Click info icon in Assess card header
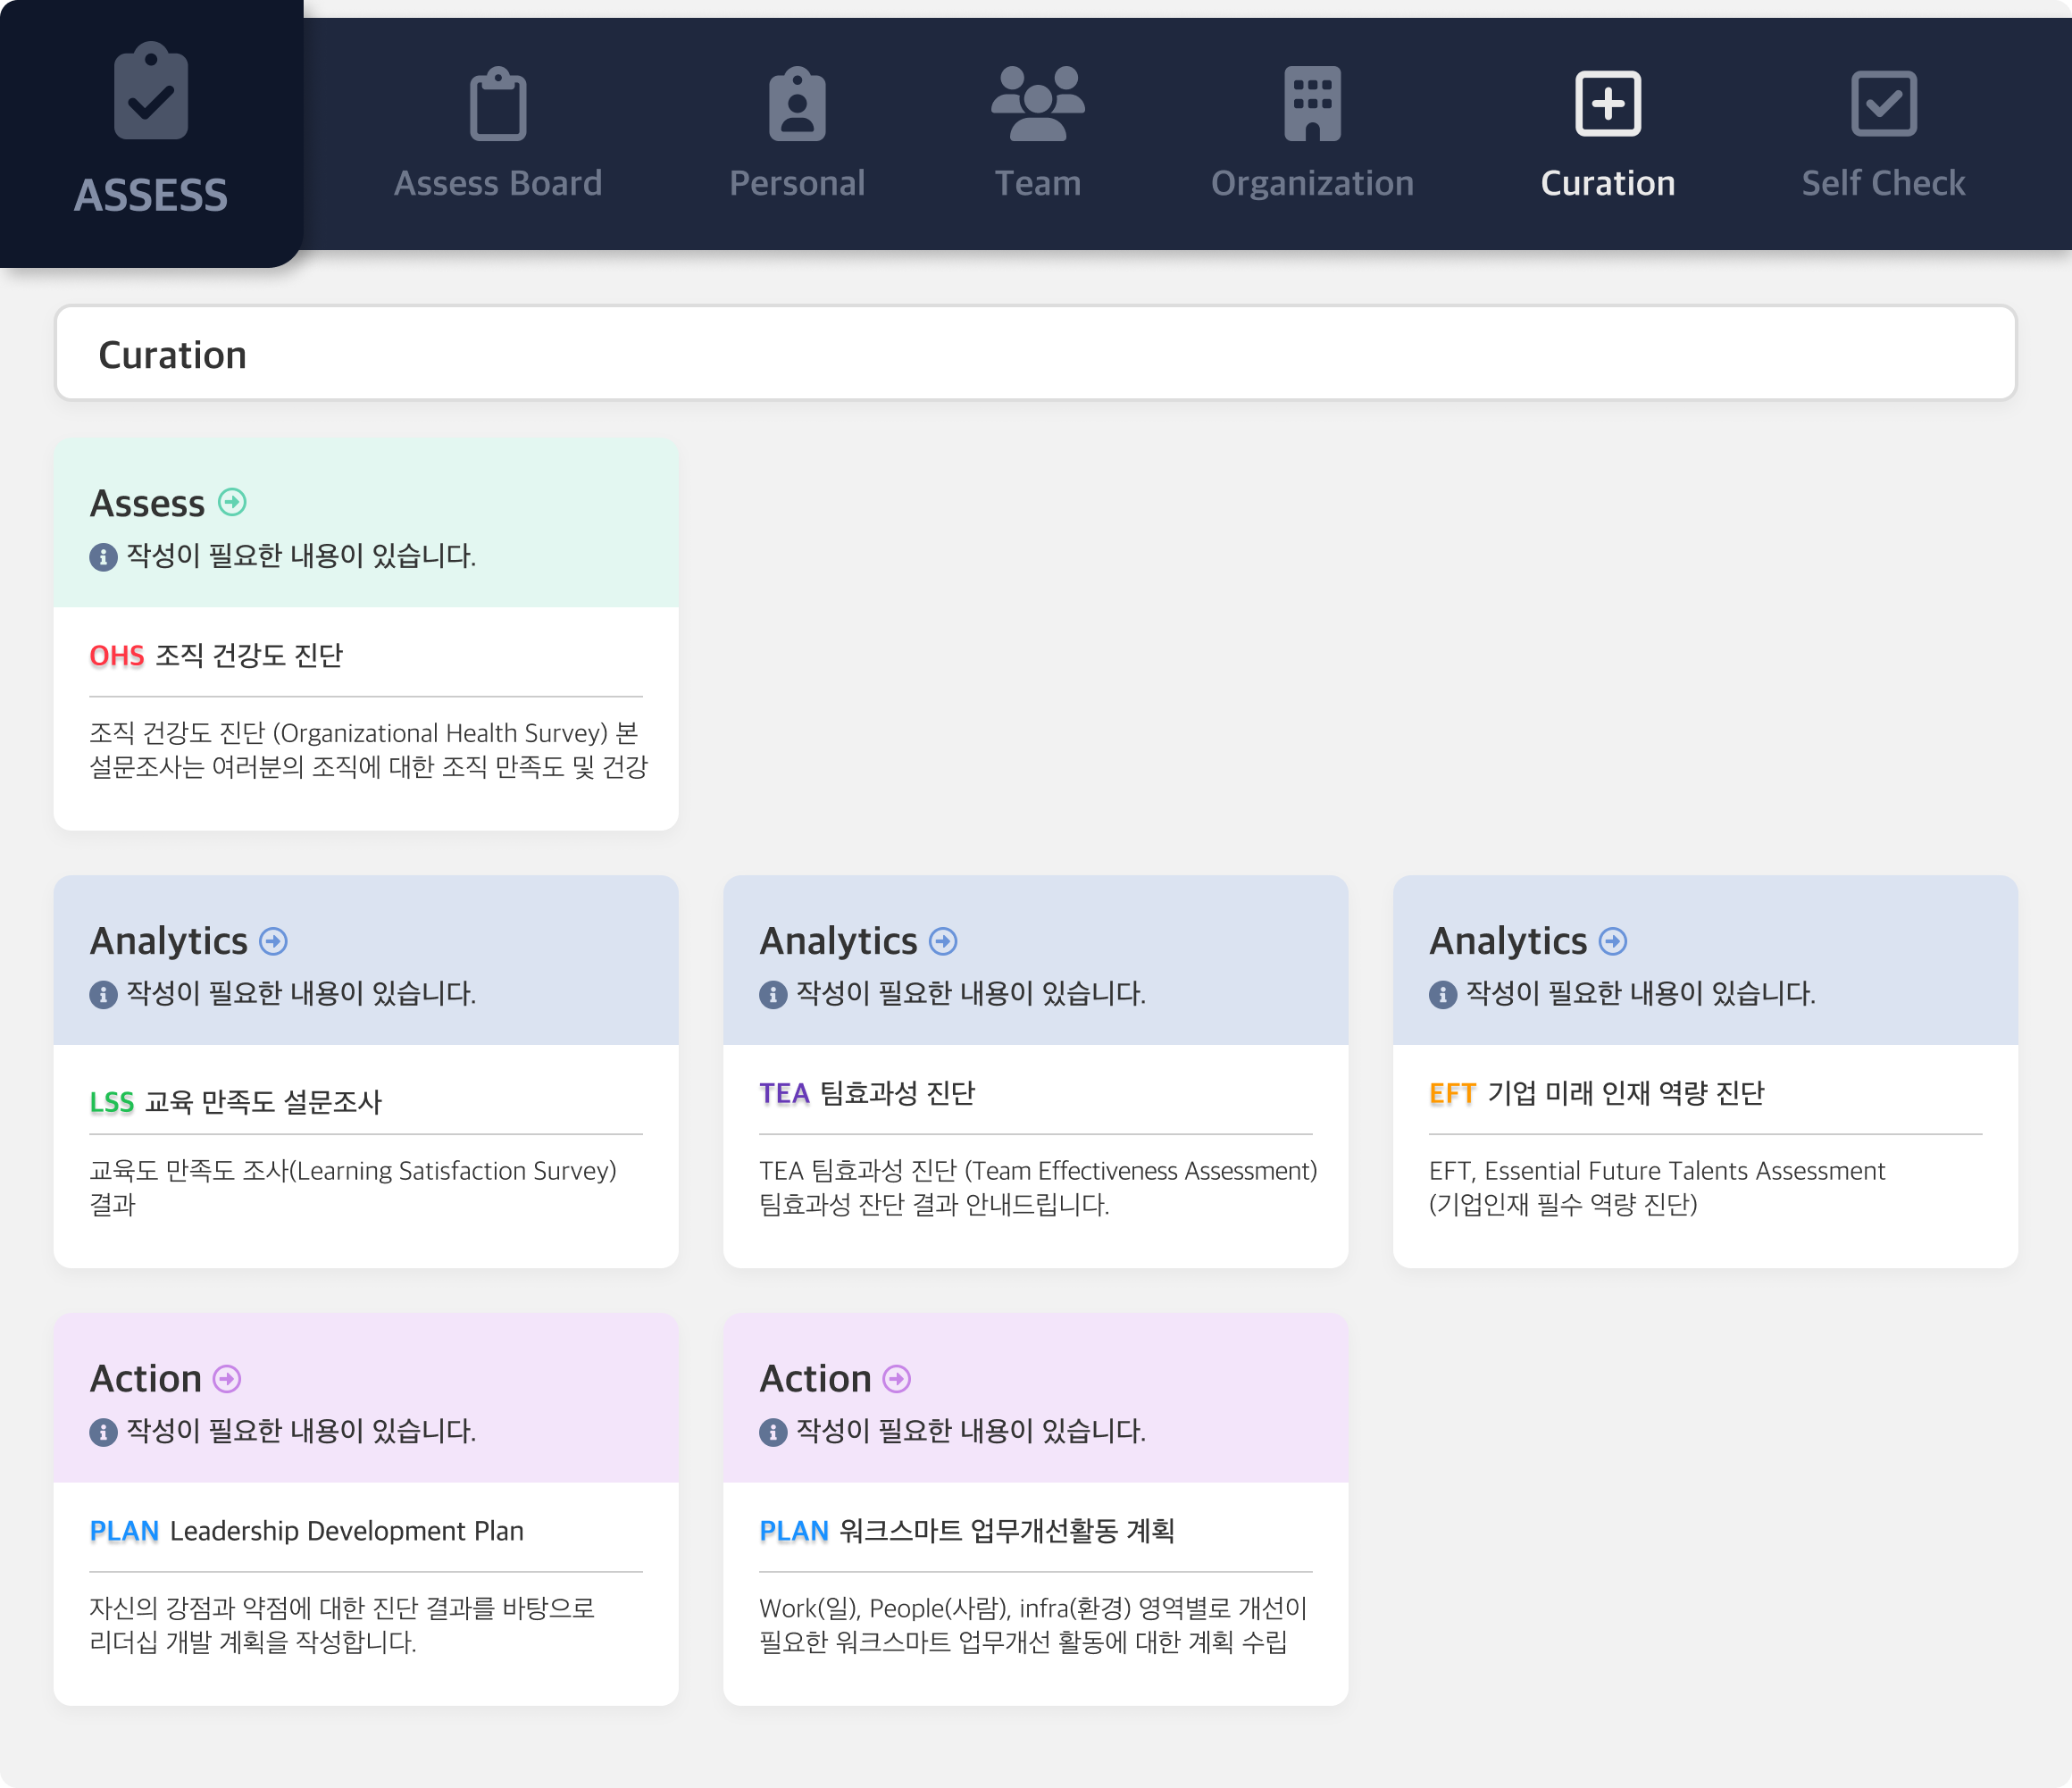The image size is (2072, 1788). pyautogui.click(x=103, y=557)
